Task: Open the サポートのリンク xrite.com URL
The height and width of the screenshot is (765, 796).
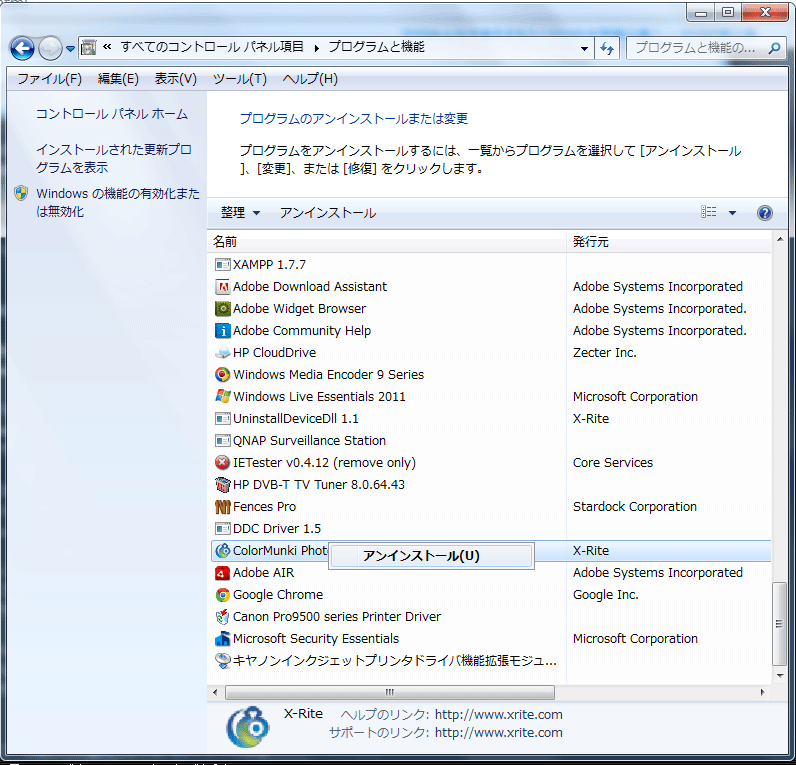Action: [x=499, y=733]
